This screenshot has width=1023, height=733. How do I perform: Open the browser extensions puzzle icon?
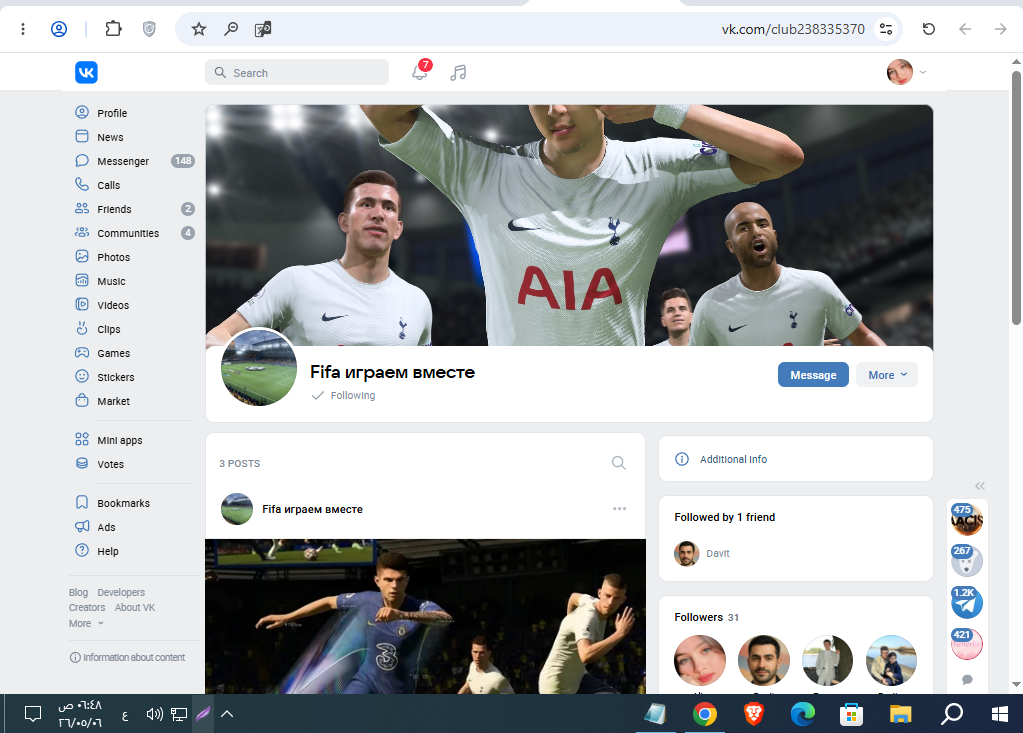(114, 29)
